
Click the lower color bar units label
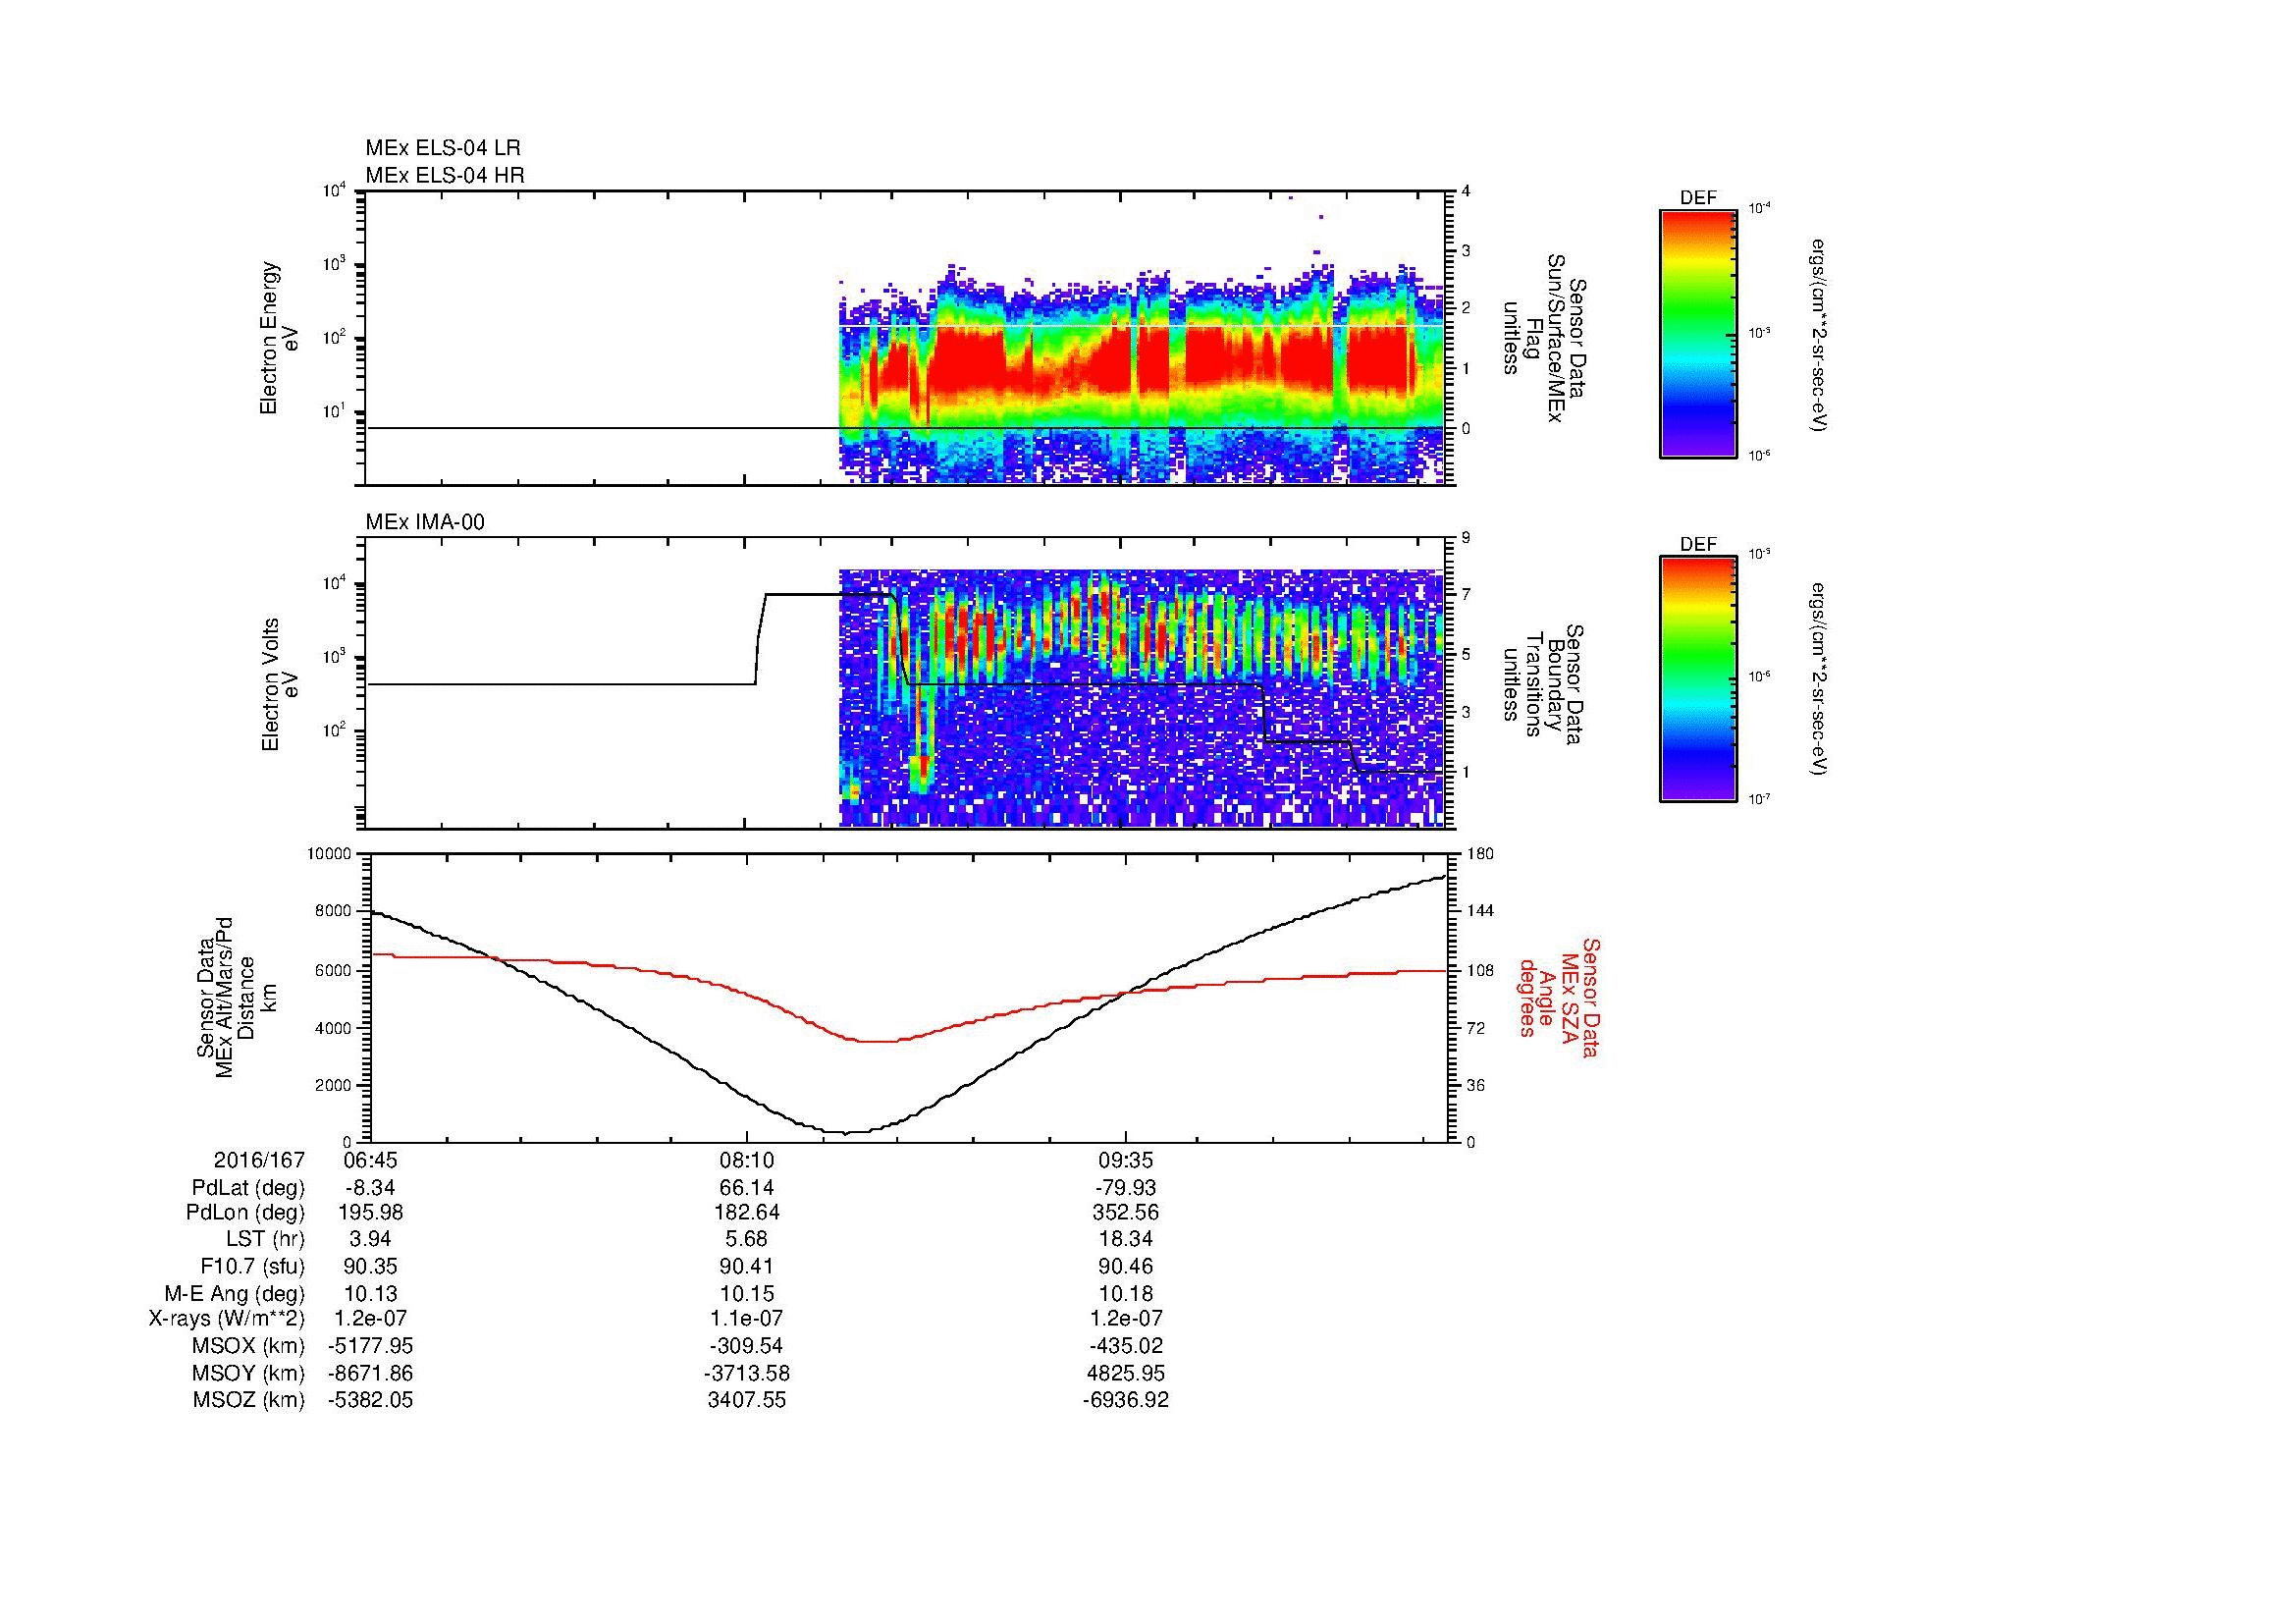pyautogui.click(x=1820, y=680)
